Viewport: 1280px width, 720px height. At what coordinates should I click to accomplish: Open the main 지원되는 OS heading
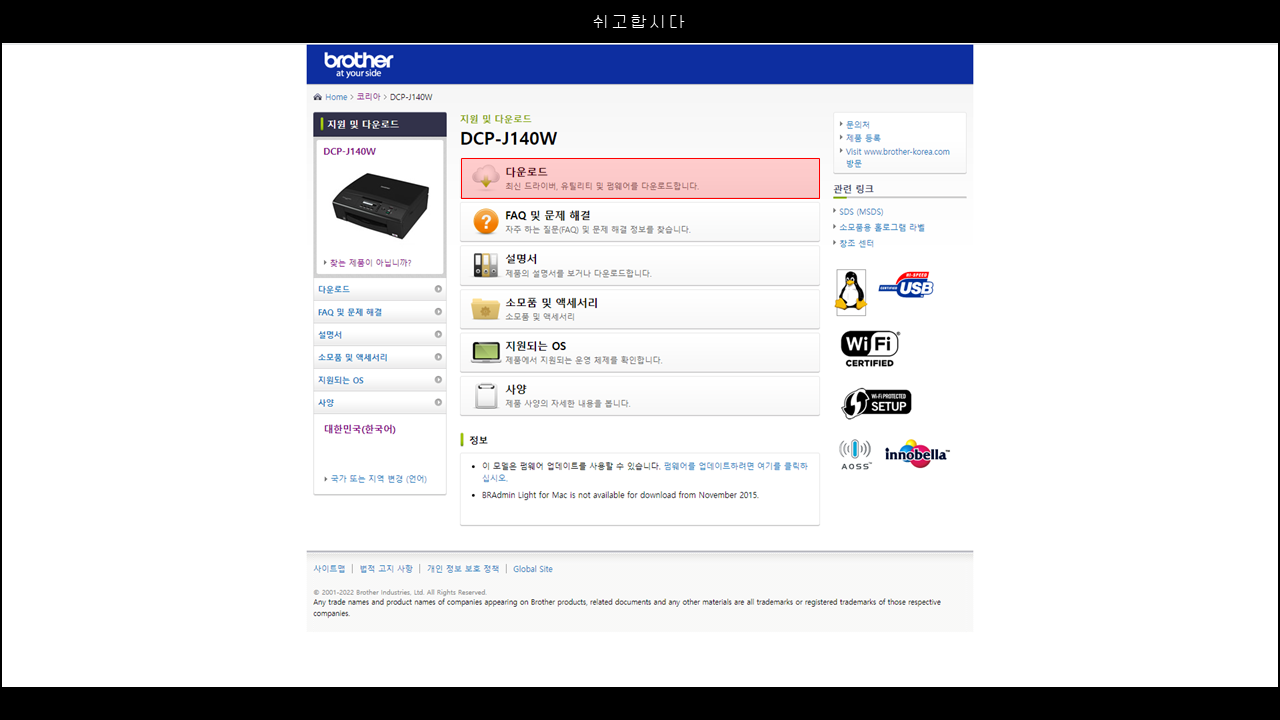(535, 346)
